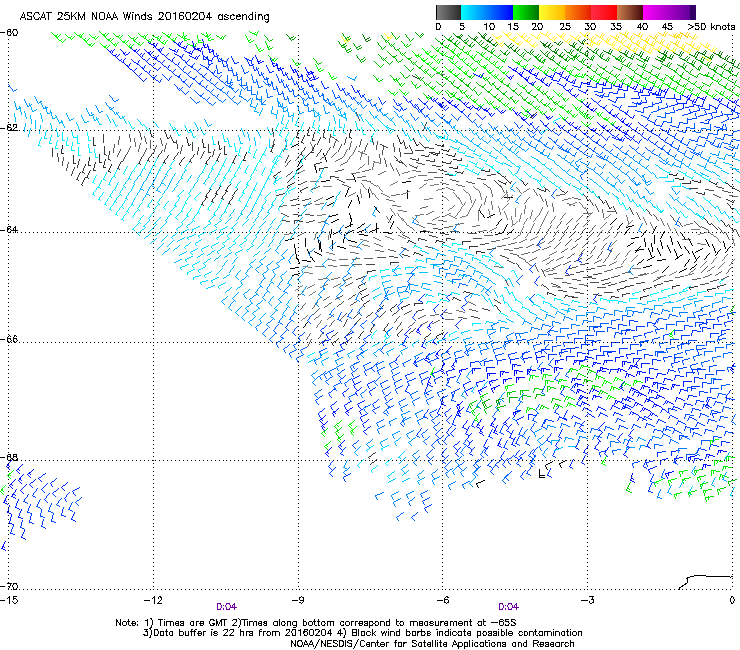Click the latitude label '-62'
This screenshot has width=740, height=650.
(x=9, y=127)
